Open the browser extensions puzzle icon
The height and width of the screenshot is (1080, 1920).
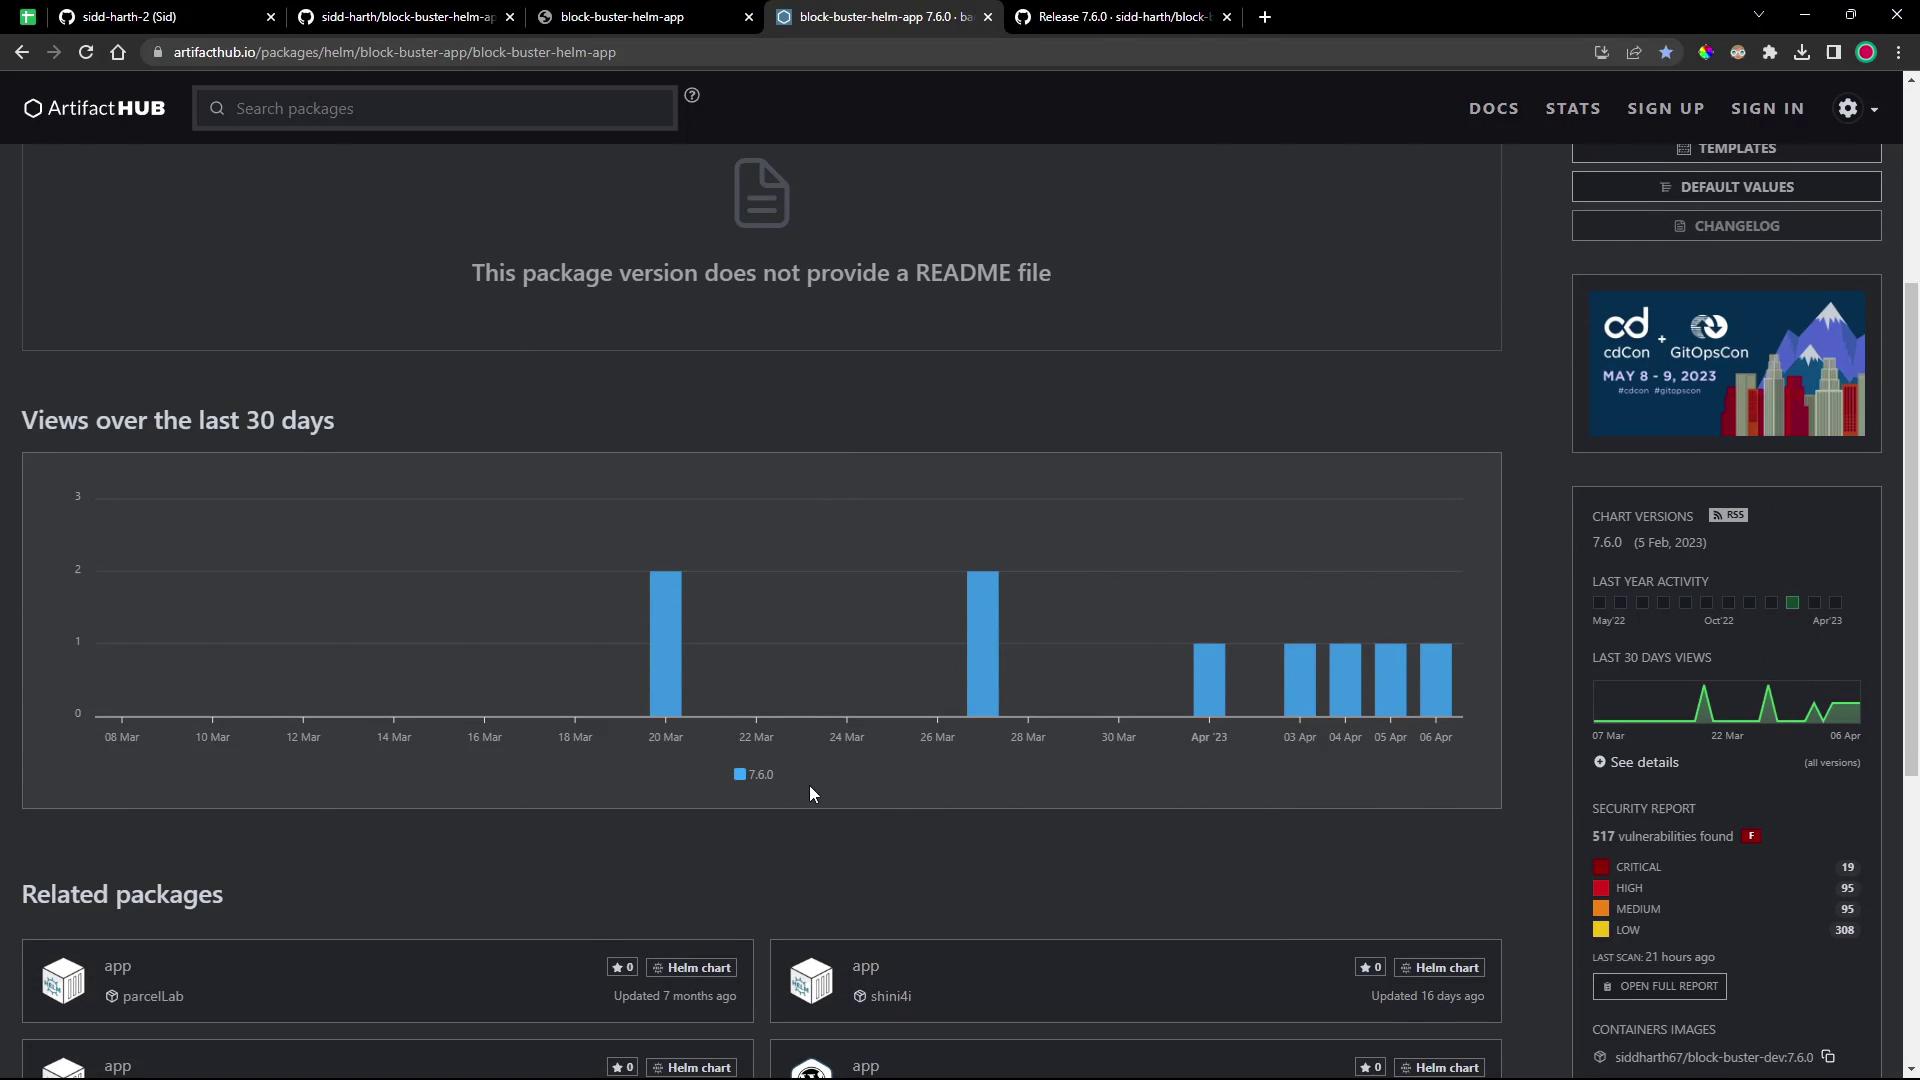[1770, 52]
